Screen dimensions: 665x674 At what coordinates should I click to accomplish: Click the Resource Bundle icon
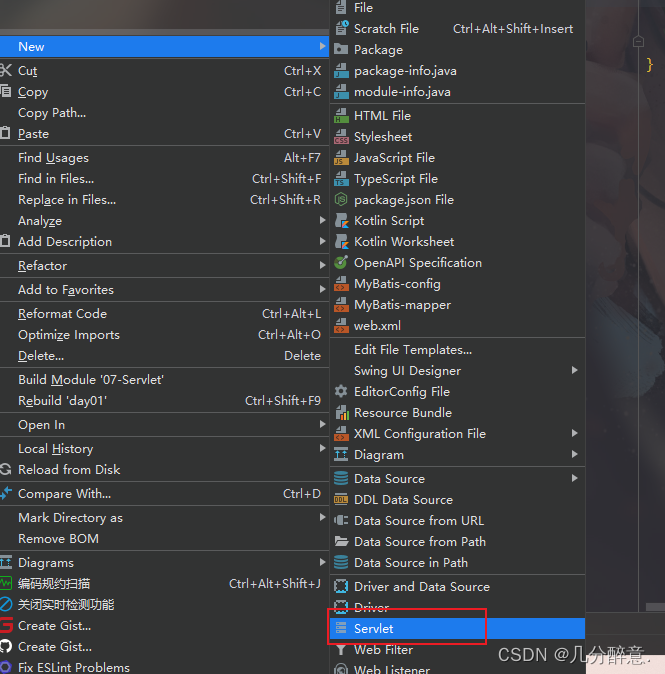click(x=341, y=413)
